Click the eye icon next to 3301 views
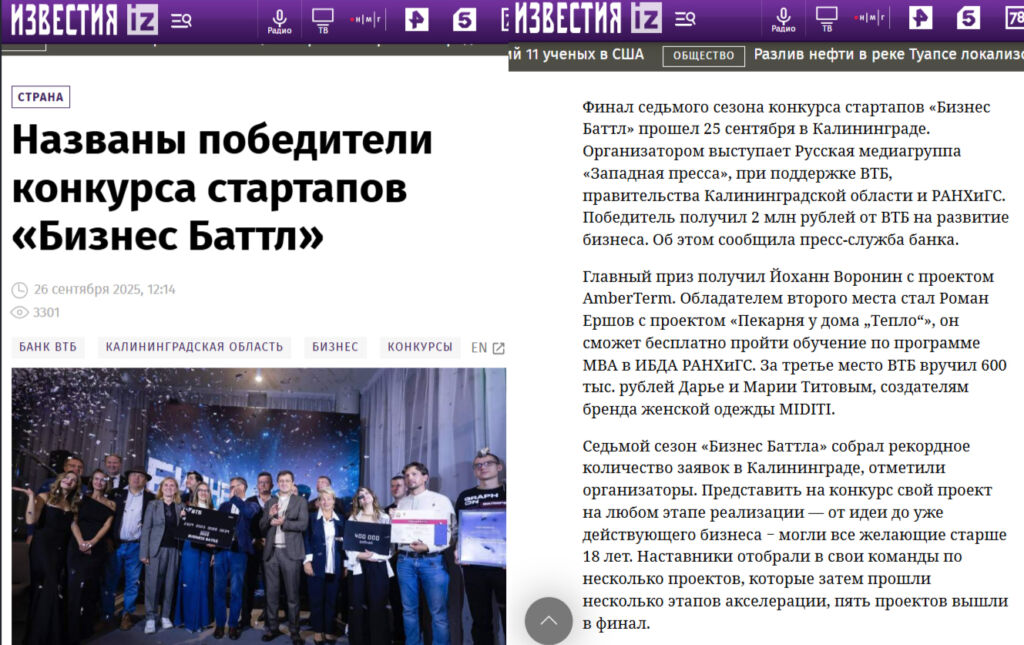 pos(20,313)
